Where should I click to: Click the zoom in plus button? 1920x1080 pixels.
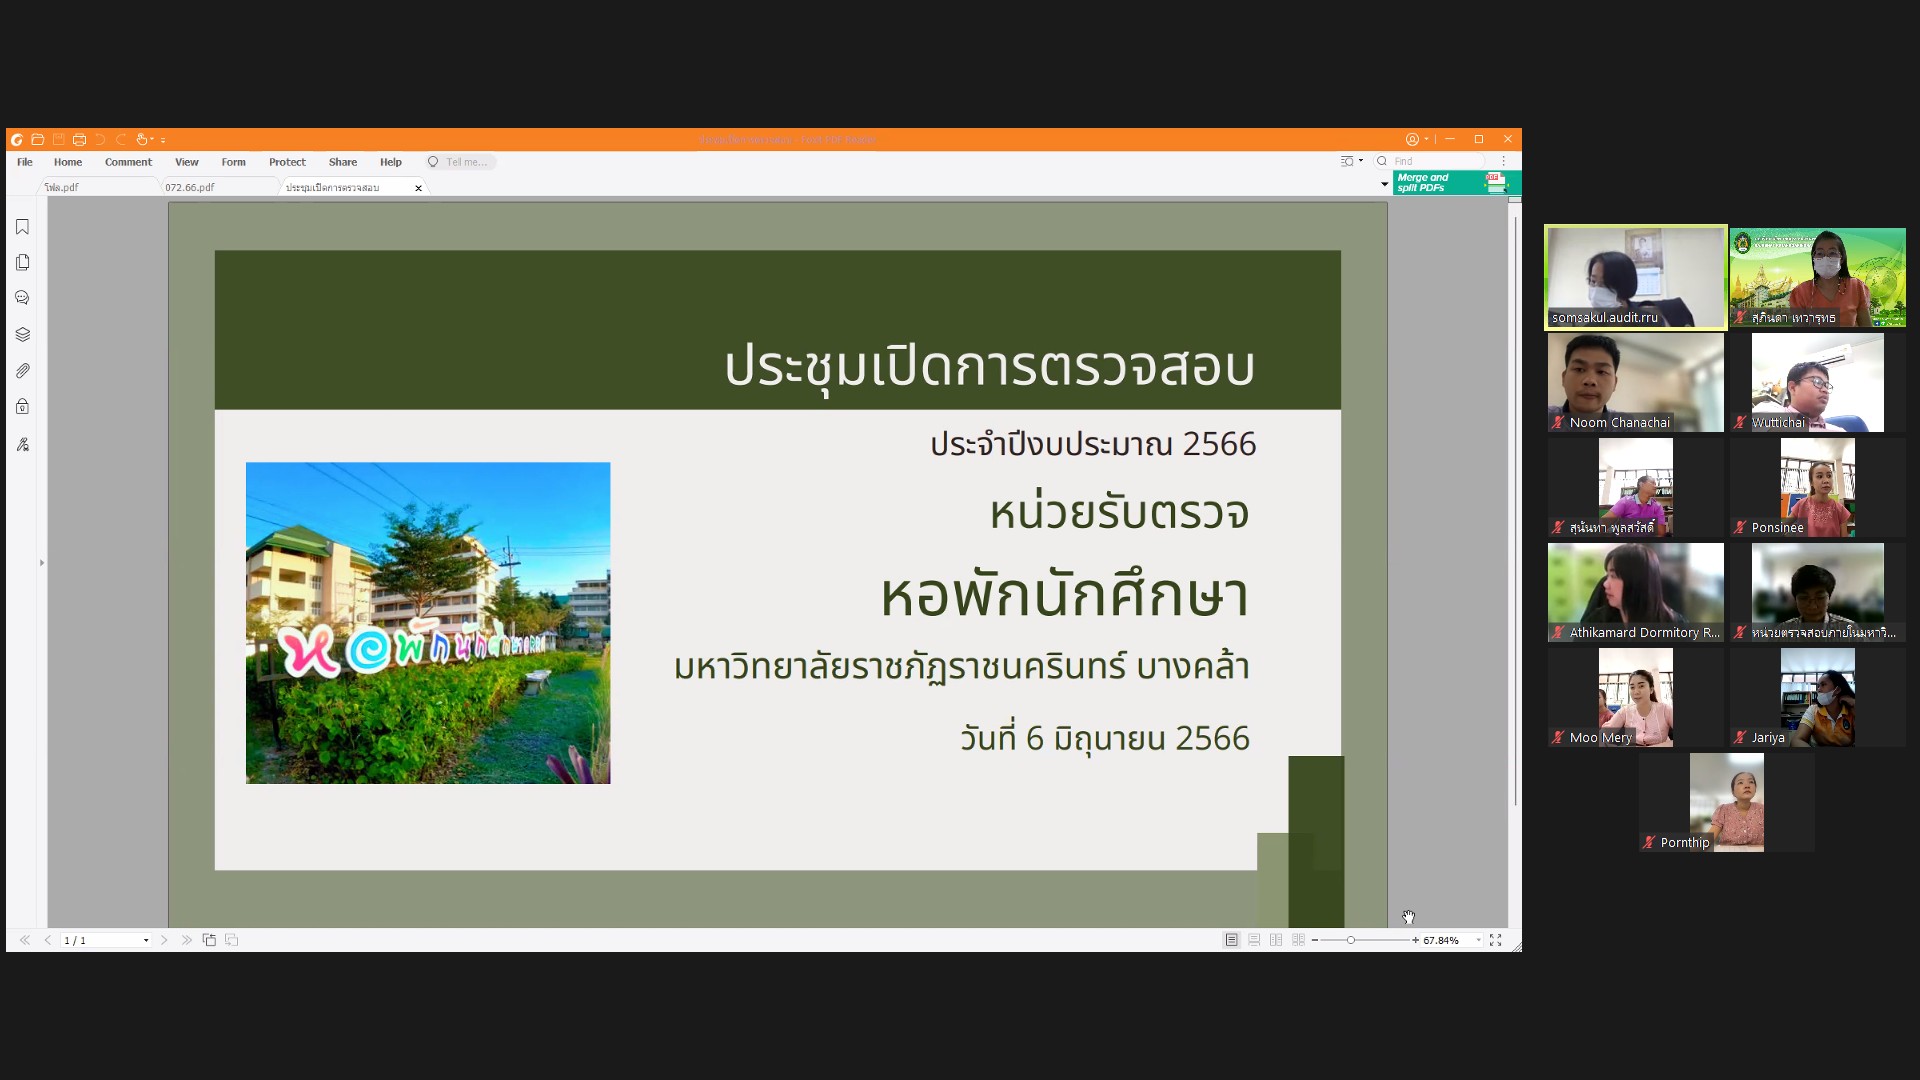click(1415, 940)
